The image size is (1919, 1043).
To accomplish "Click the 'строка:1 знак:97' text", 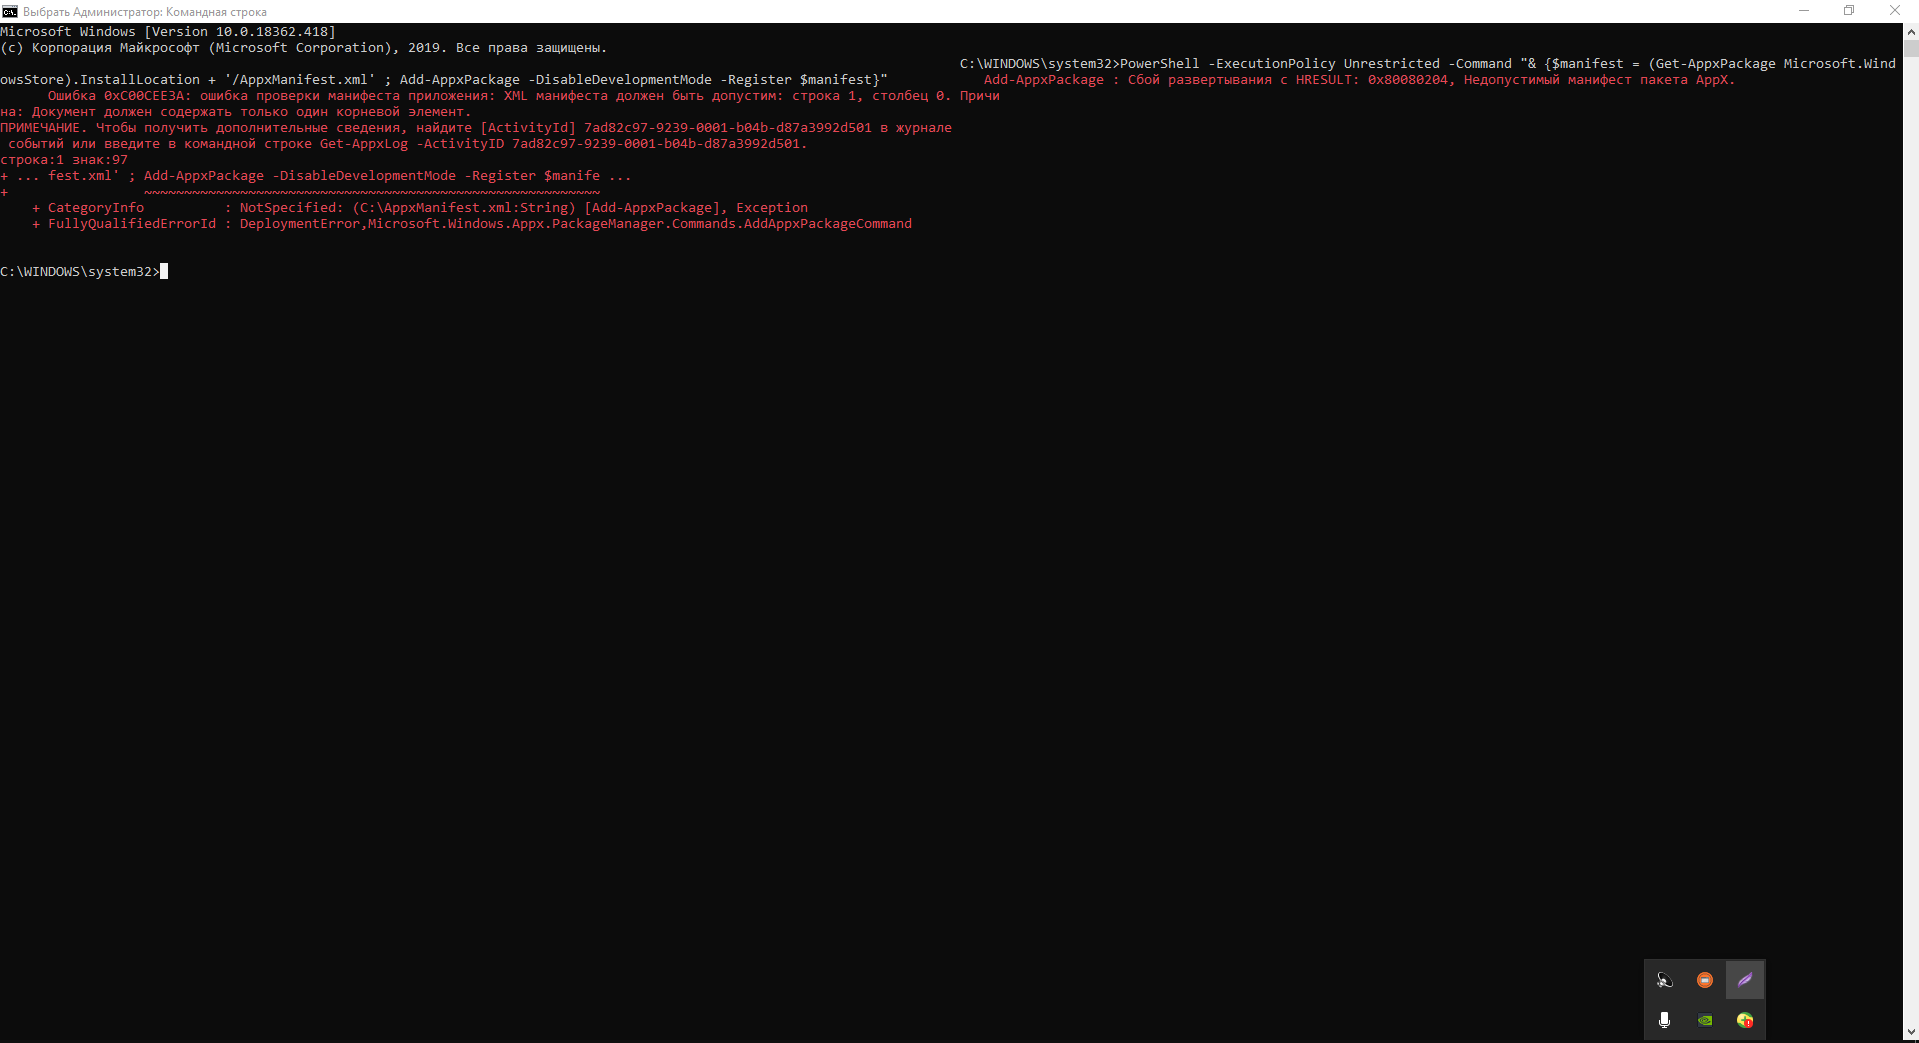I will pyautogui.click(x=64, y=160).
